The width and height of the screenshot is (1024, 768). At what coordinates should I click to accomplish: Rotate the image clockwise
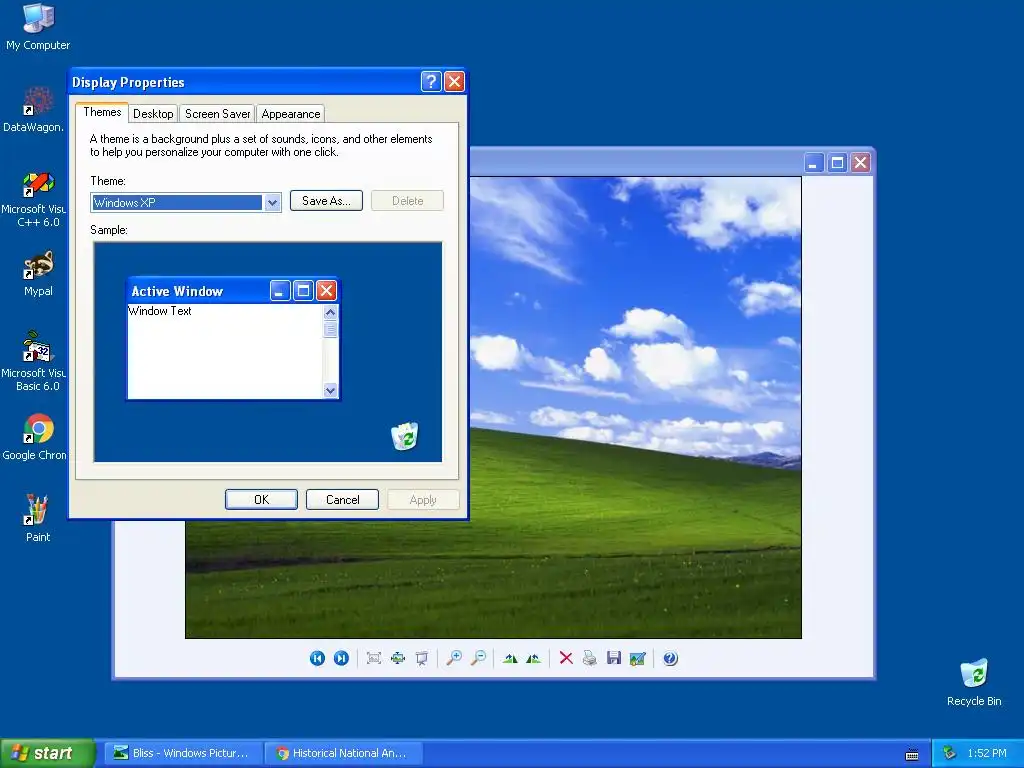click(510, 658)
